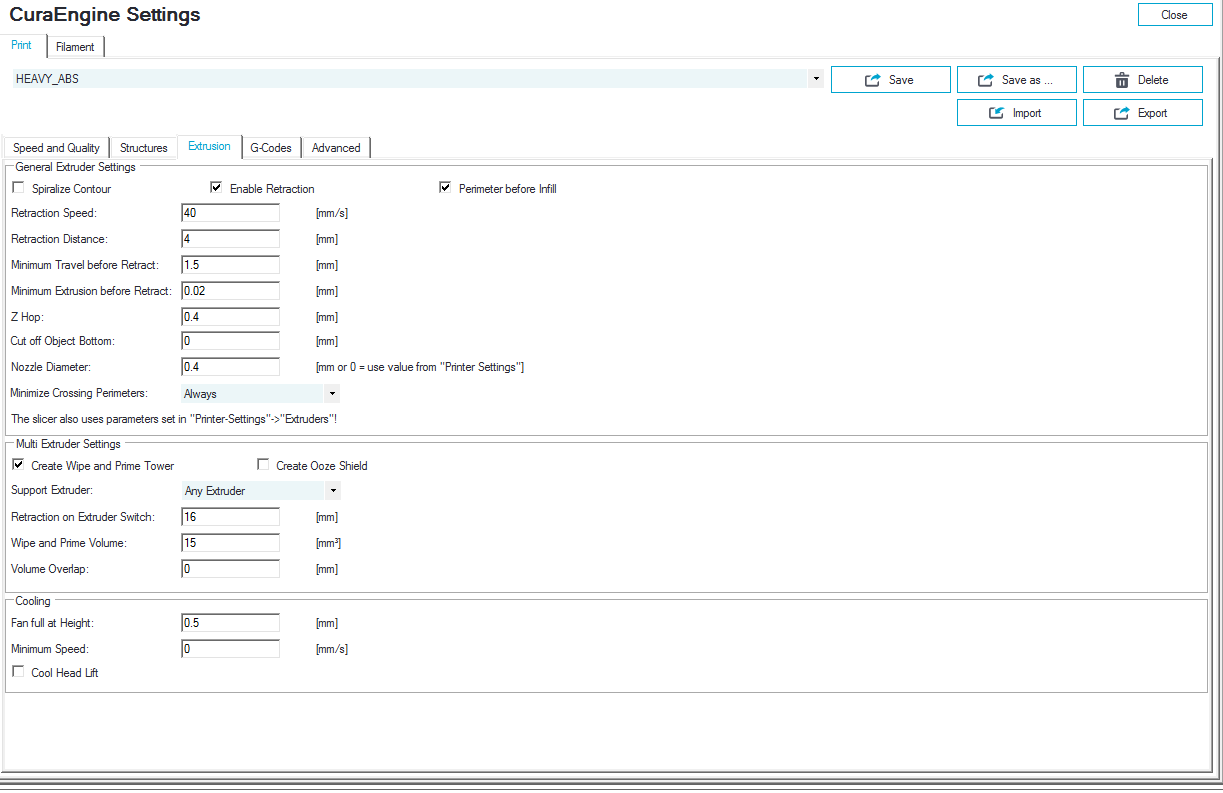Uncheck Enable Retraction
This screenshot has height=793, width=1223.
(x=216, y=188)
